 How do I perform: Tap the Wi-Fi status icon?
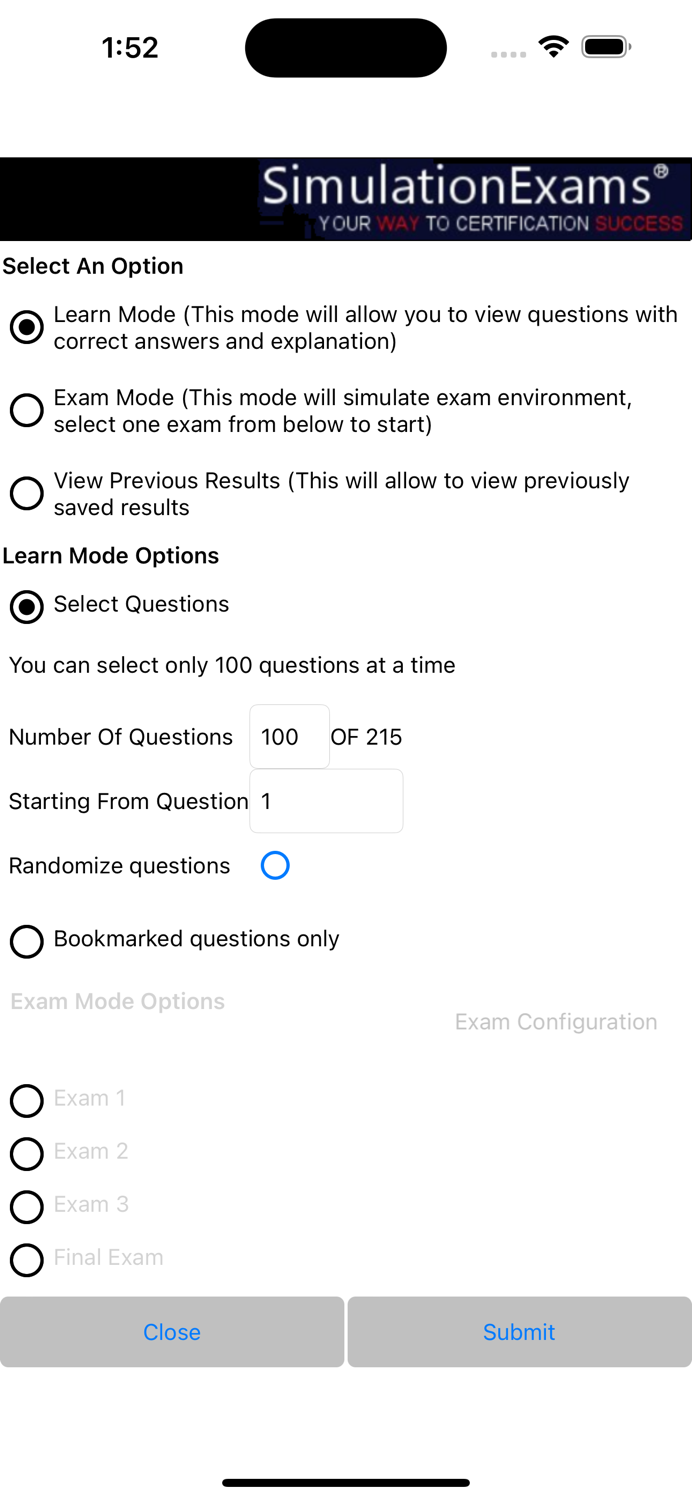[553, 46]
